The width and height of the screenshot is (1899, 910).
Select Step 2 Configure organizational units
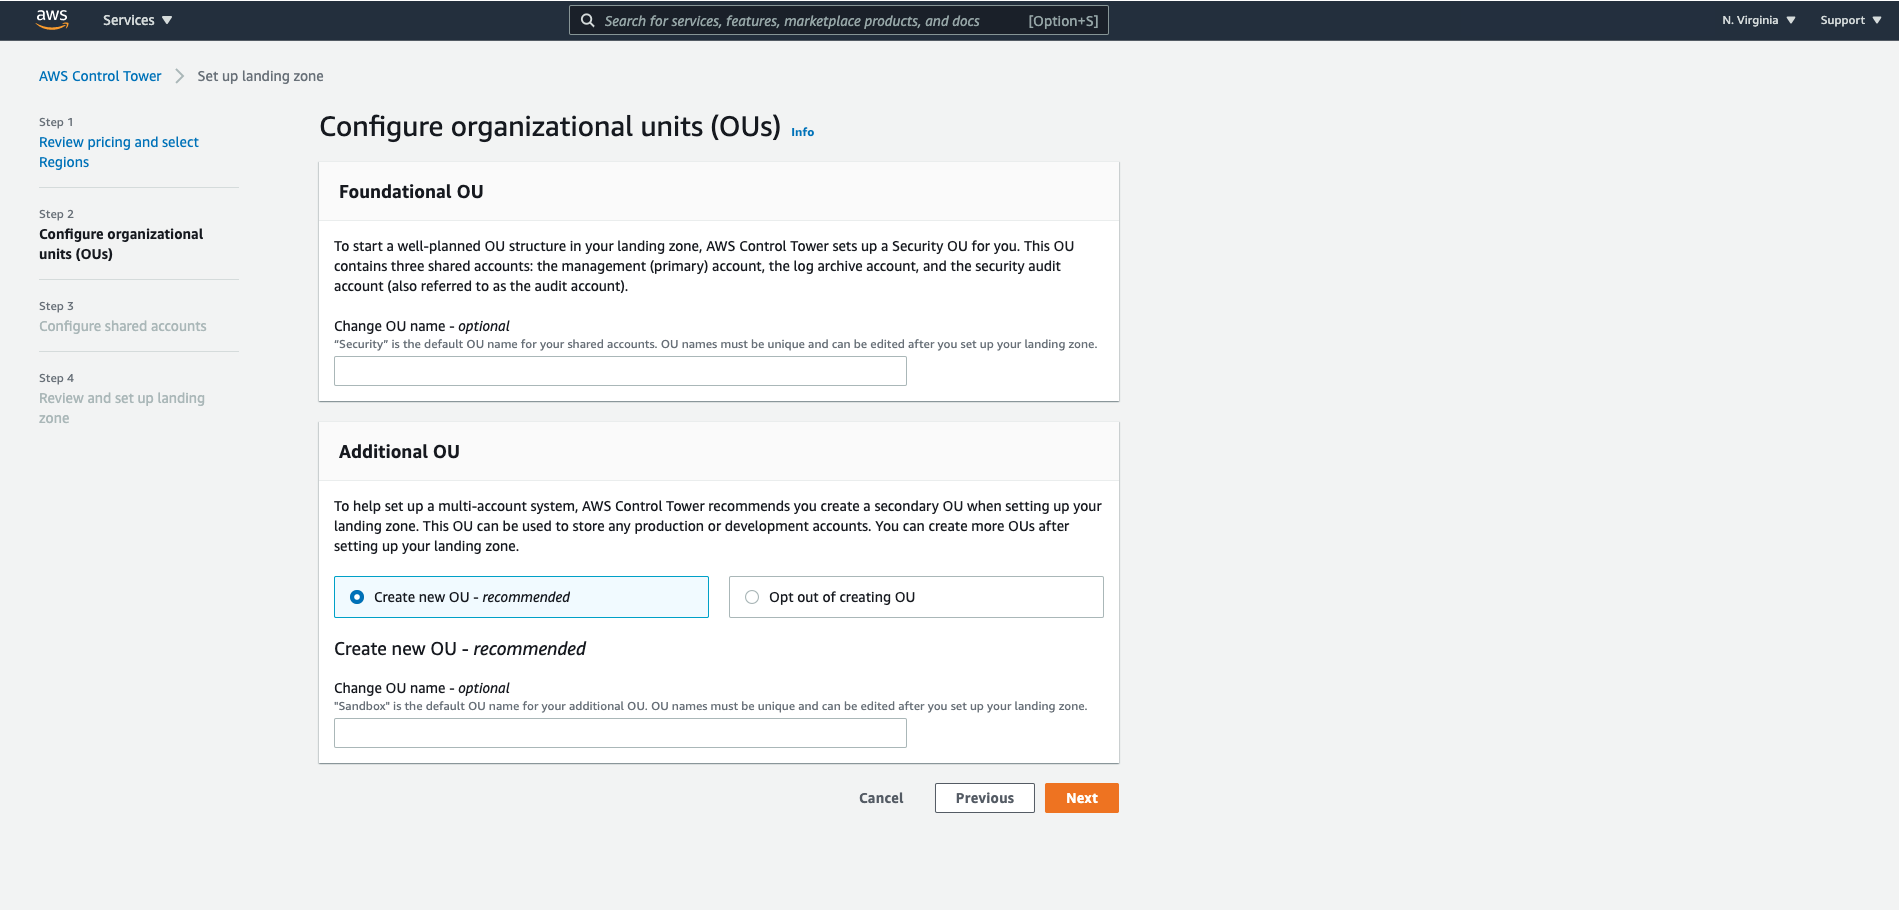(121, 244)
